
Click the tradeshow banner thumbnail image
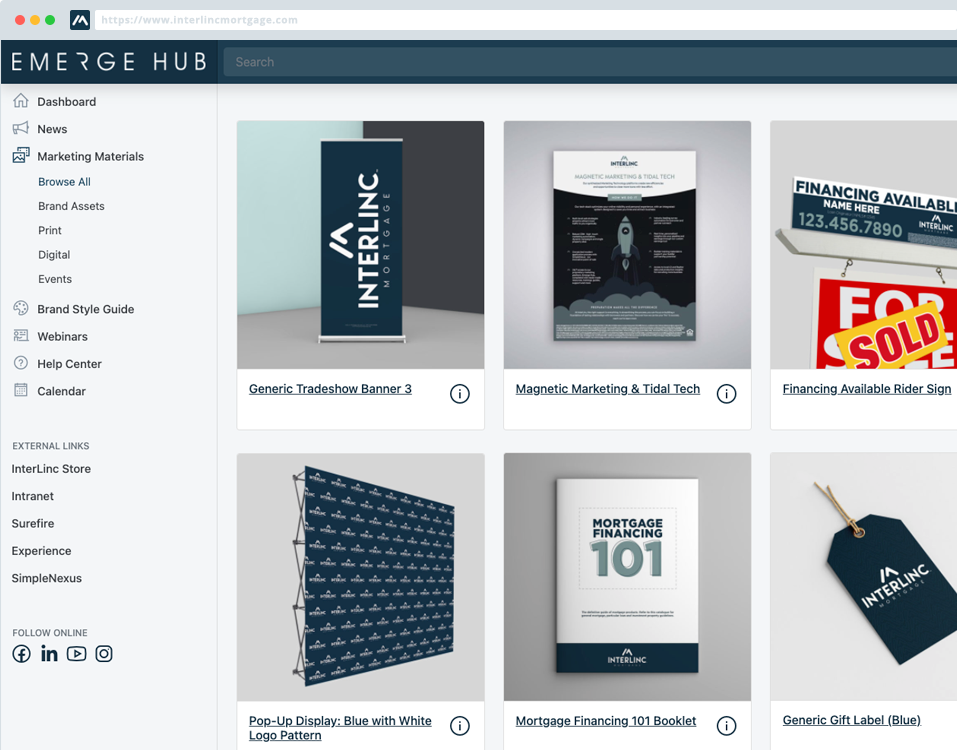tap(361, 245)
